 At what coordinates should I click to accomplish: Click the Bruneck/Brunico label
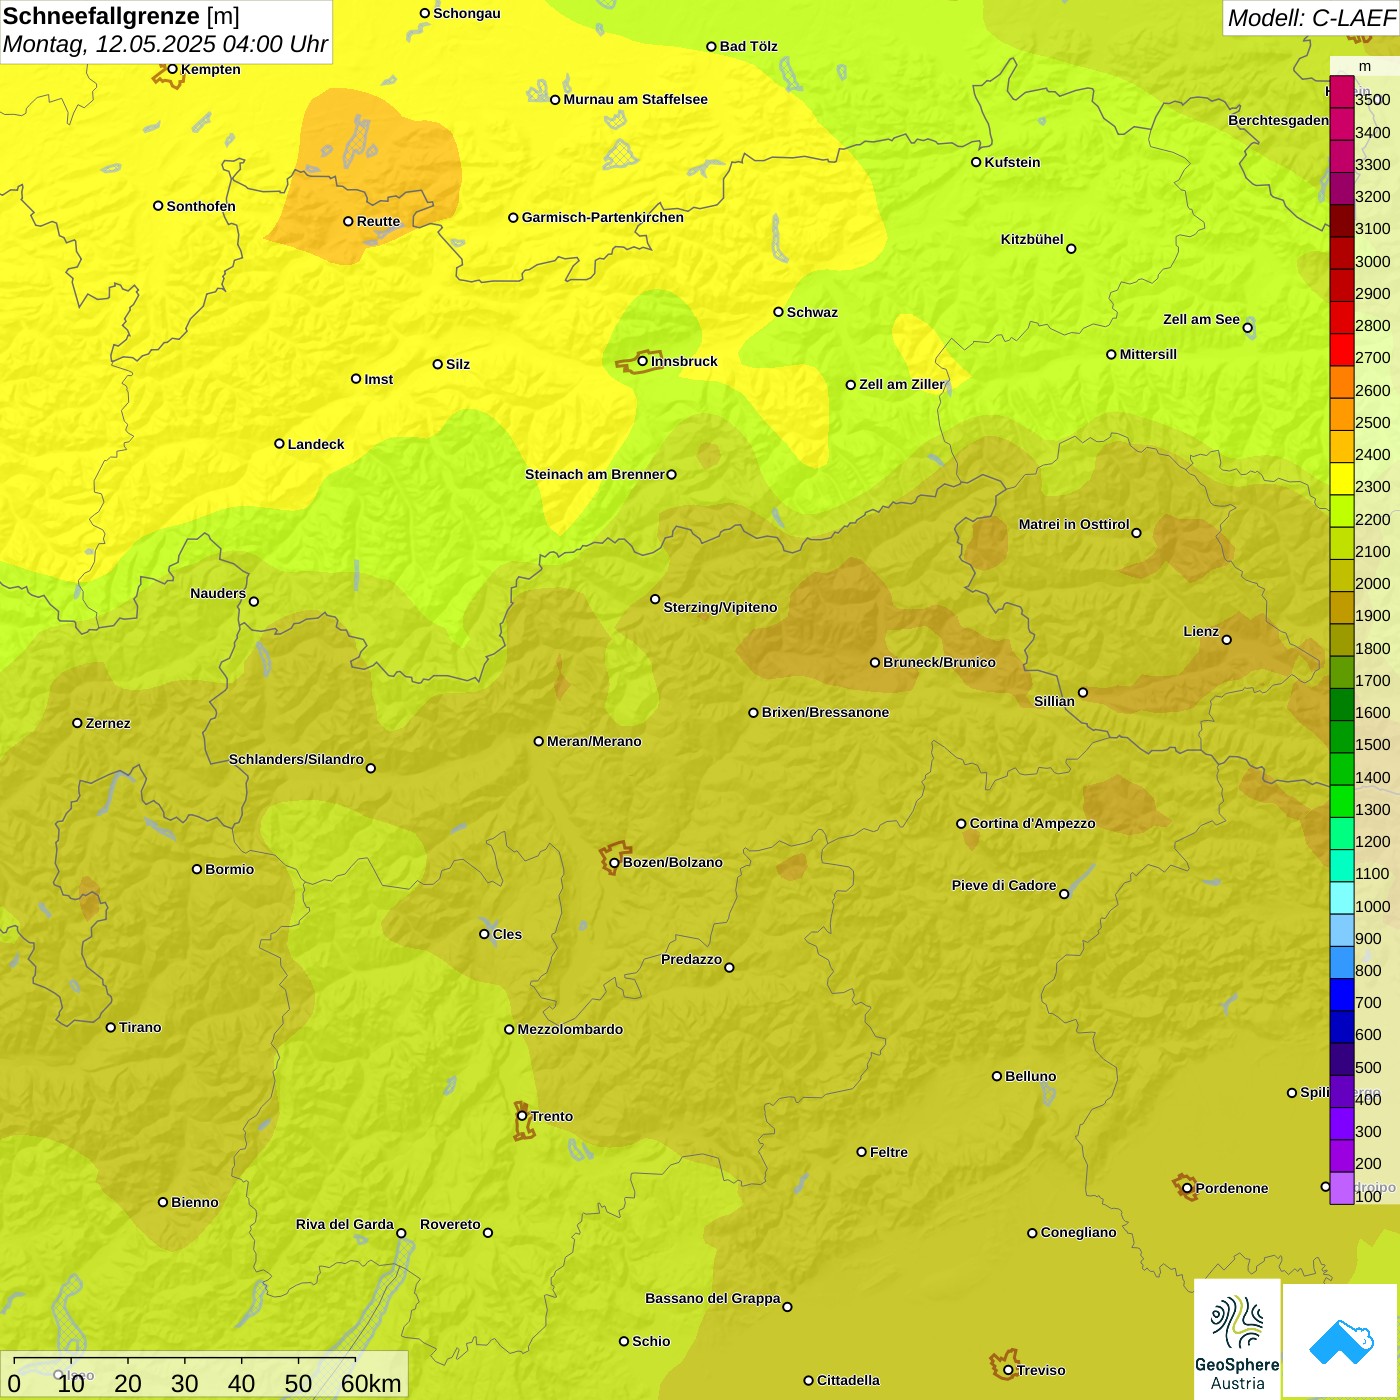[x=939, y=662]
